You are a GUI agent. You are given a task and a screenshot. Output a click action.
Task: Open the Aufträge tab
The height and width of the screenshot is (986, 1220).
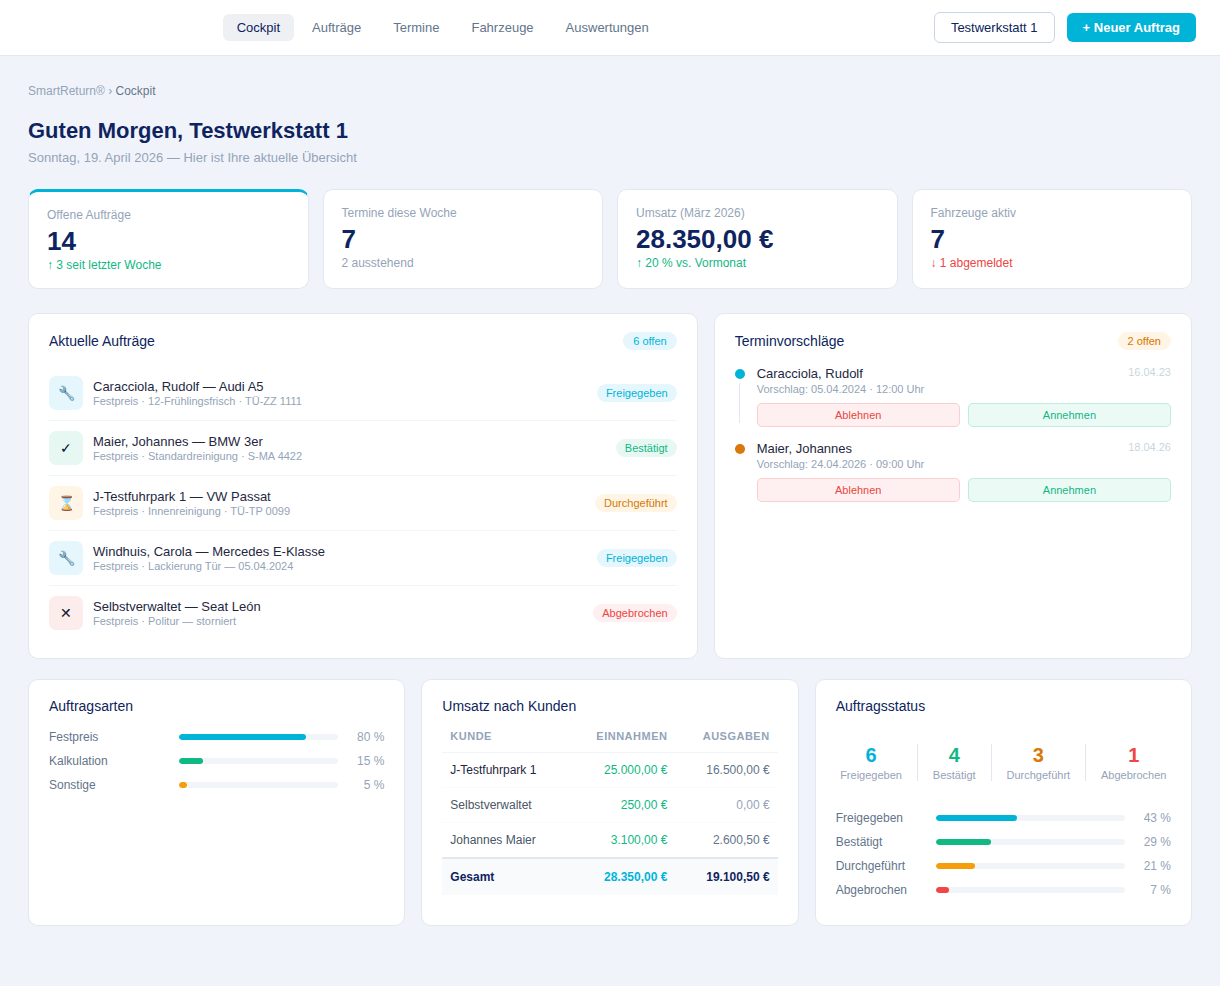336,28
